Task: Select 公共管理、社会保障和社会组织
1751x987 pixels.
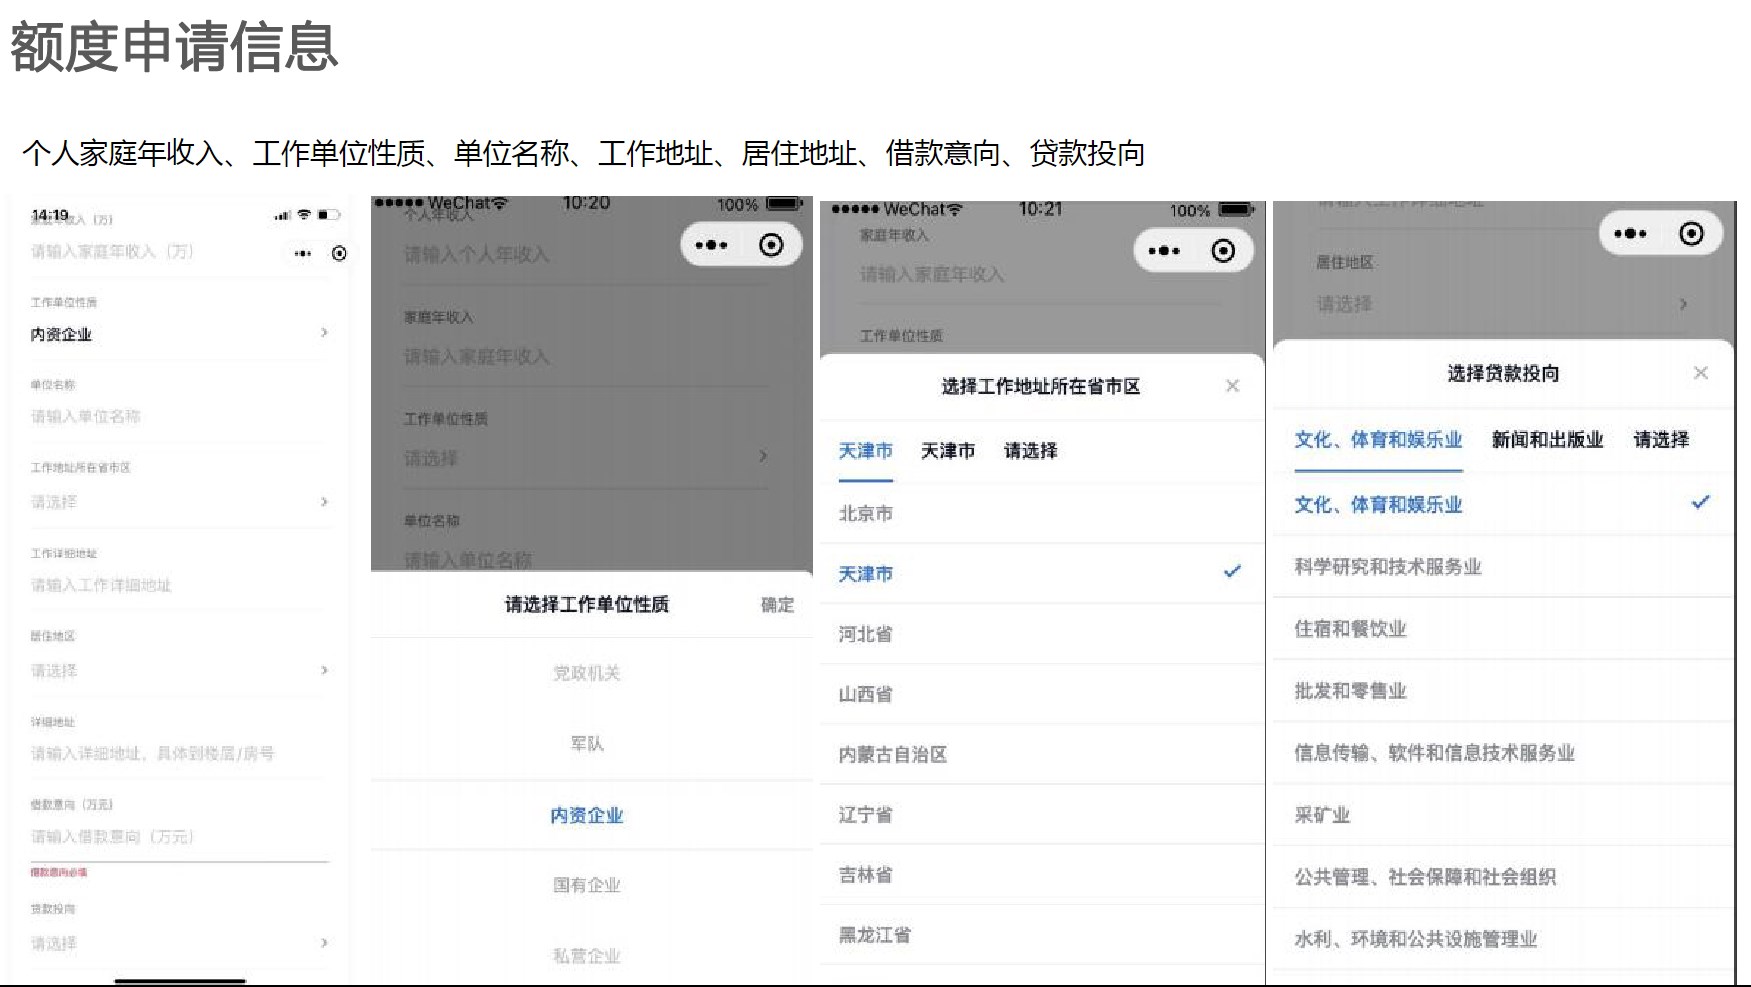Action: pyautogui.click(x=1503, y=877)
